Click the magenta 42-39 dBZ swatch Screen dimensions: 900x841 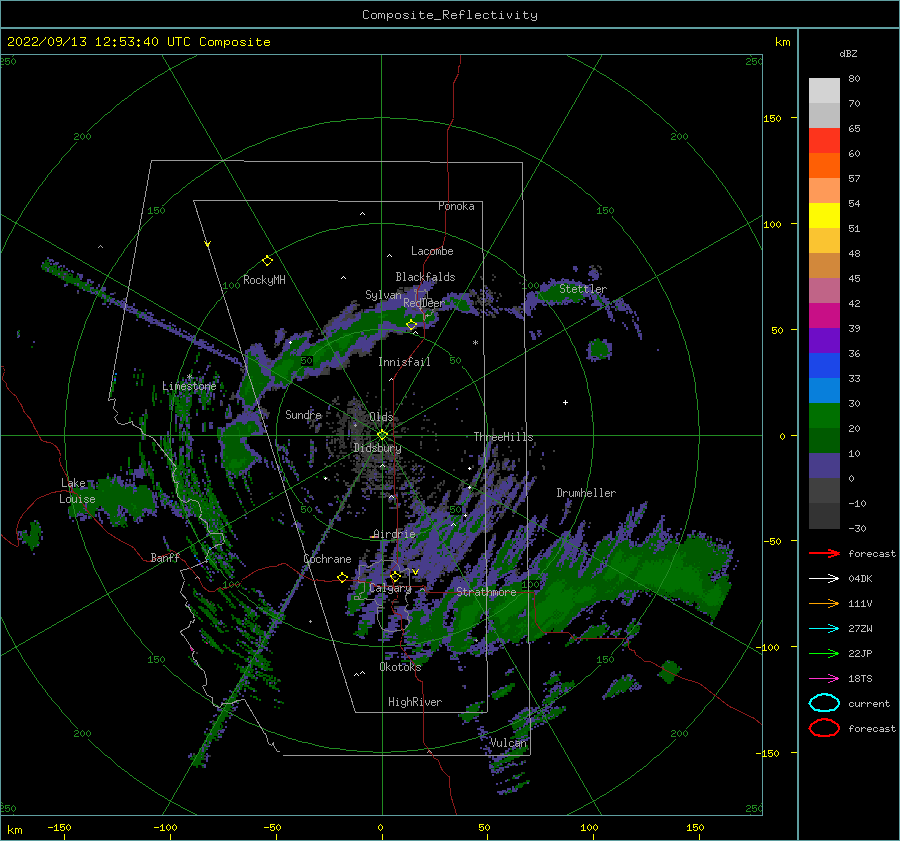pos(824,316)
